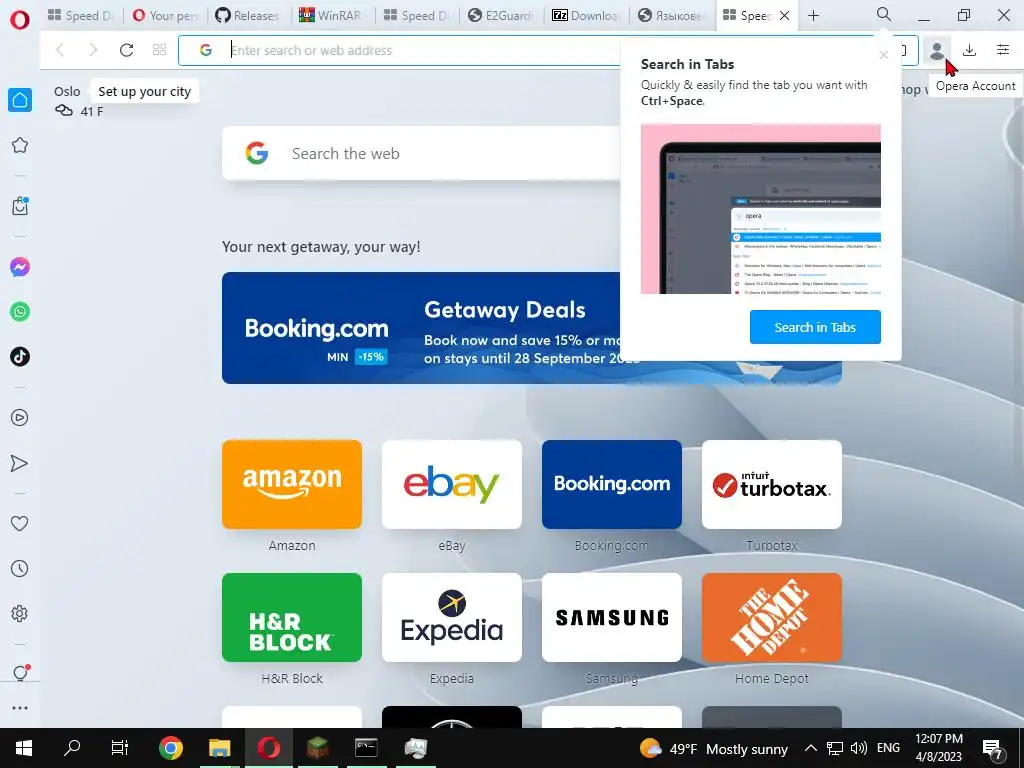Screen dimensions: 1024x768
Task: Open WhatsApp in the sidebar
Action: (20, 312)
